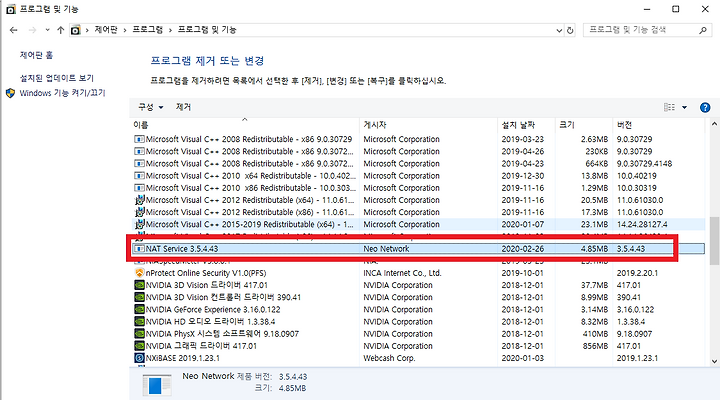Click icon of Visual C++ 2010 x86 row
Screen dimensions: 720x400
pyautogui.click(x=139, y=188)
